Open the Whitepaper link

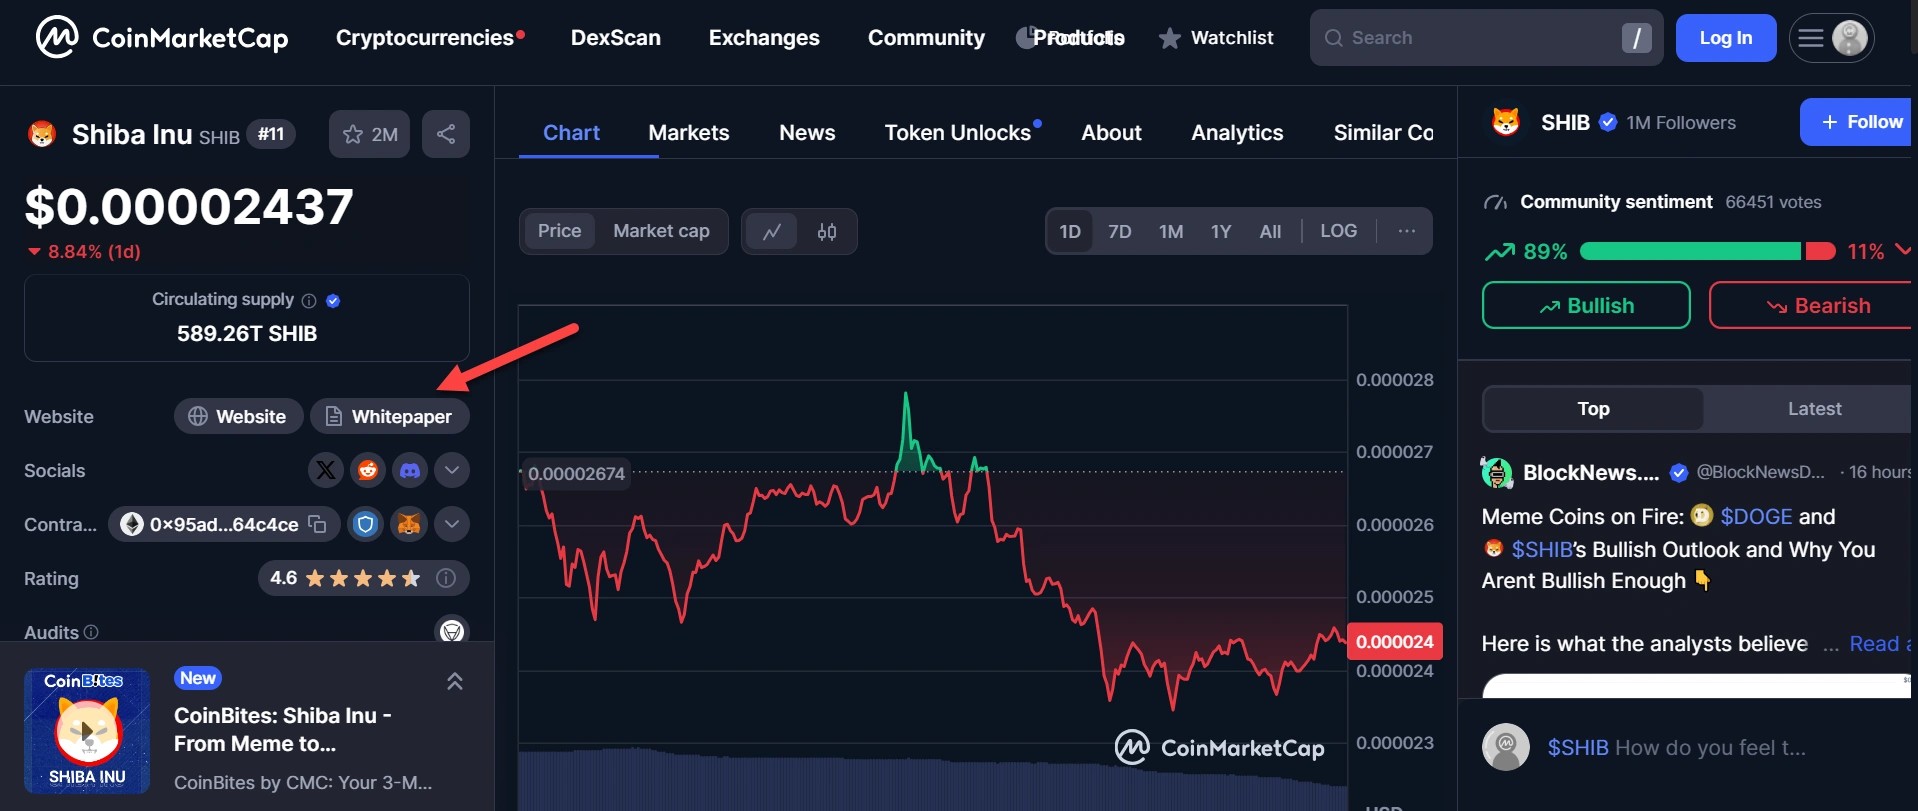tap(389, 417)
